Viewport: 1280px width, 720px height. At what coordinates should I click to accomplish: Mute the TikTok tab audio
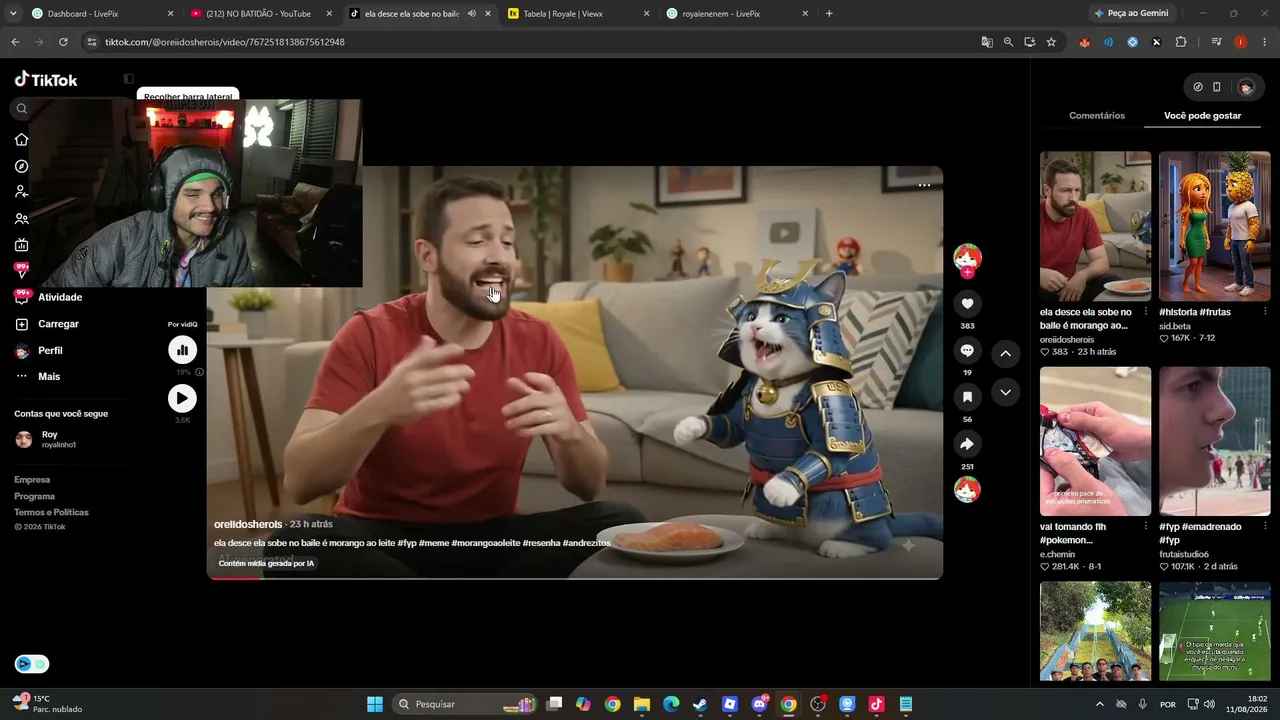[472, 14]
